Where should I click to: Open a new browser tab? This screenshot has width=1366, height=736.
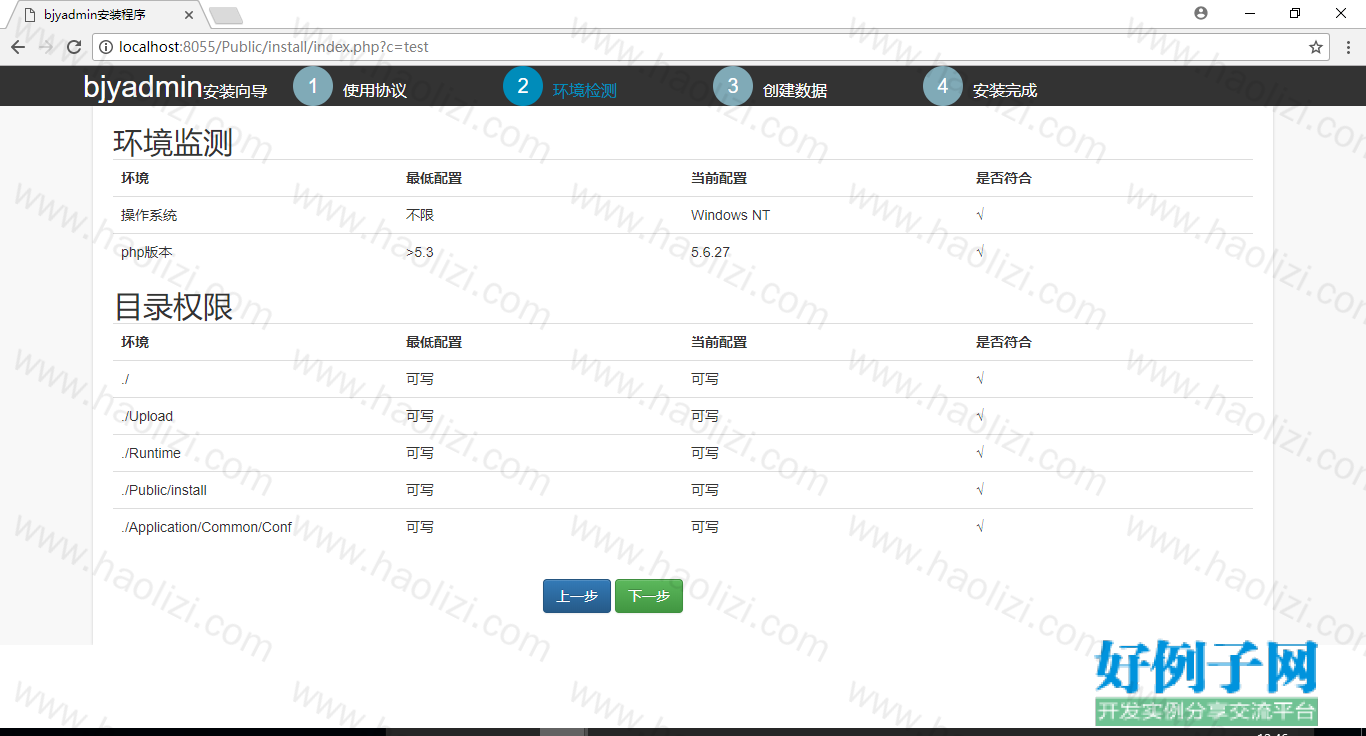226,15
